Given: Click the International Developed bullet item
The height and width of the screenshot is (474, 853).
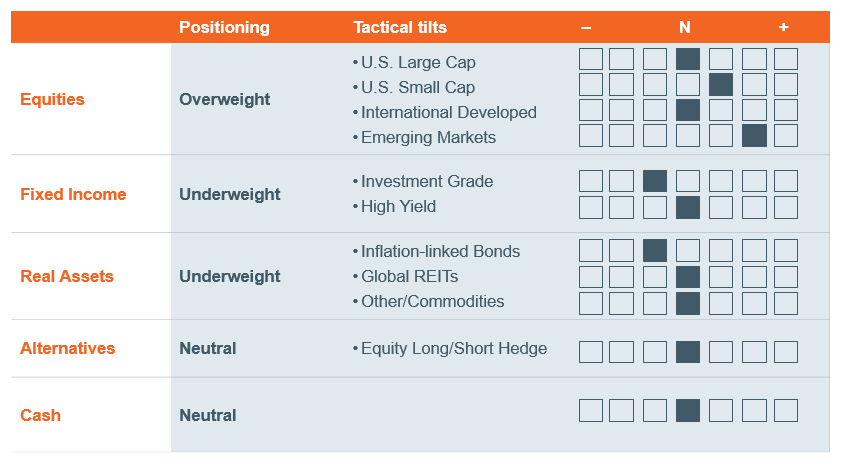Looking at the screenshot, I should click(x=444, y=112).
